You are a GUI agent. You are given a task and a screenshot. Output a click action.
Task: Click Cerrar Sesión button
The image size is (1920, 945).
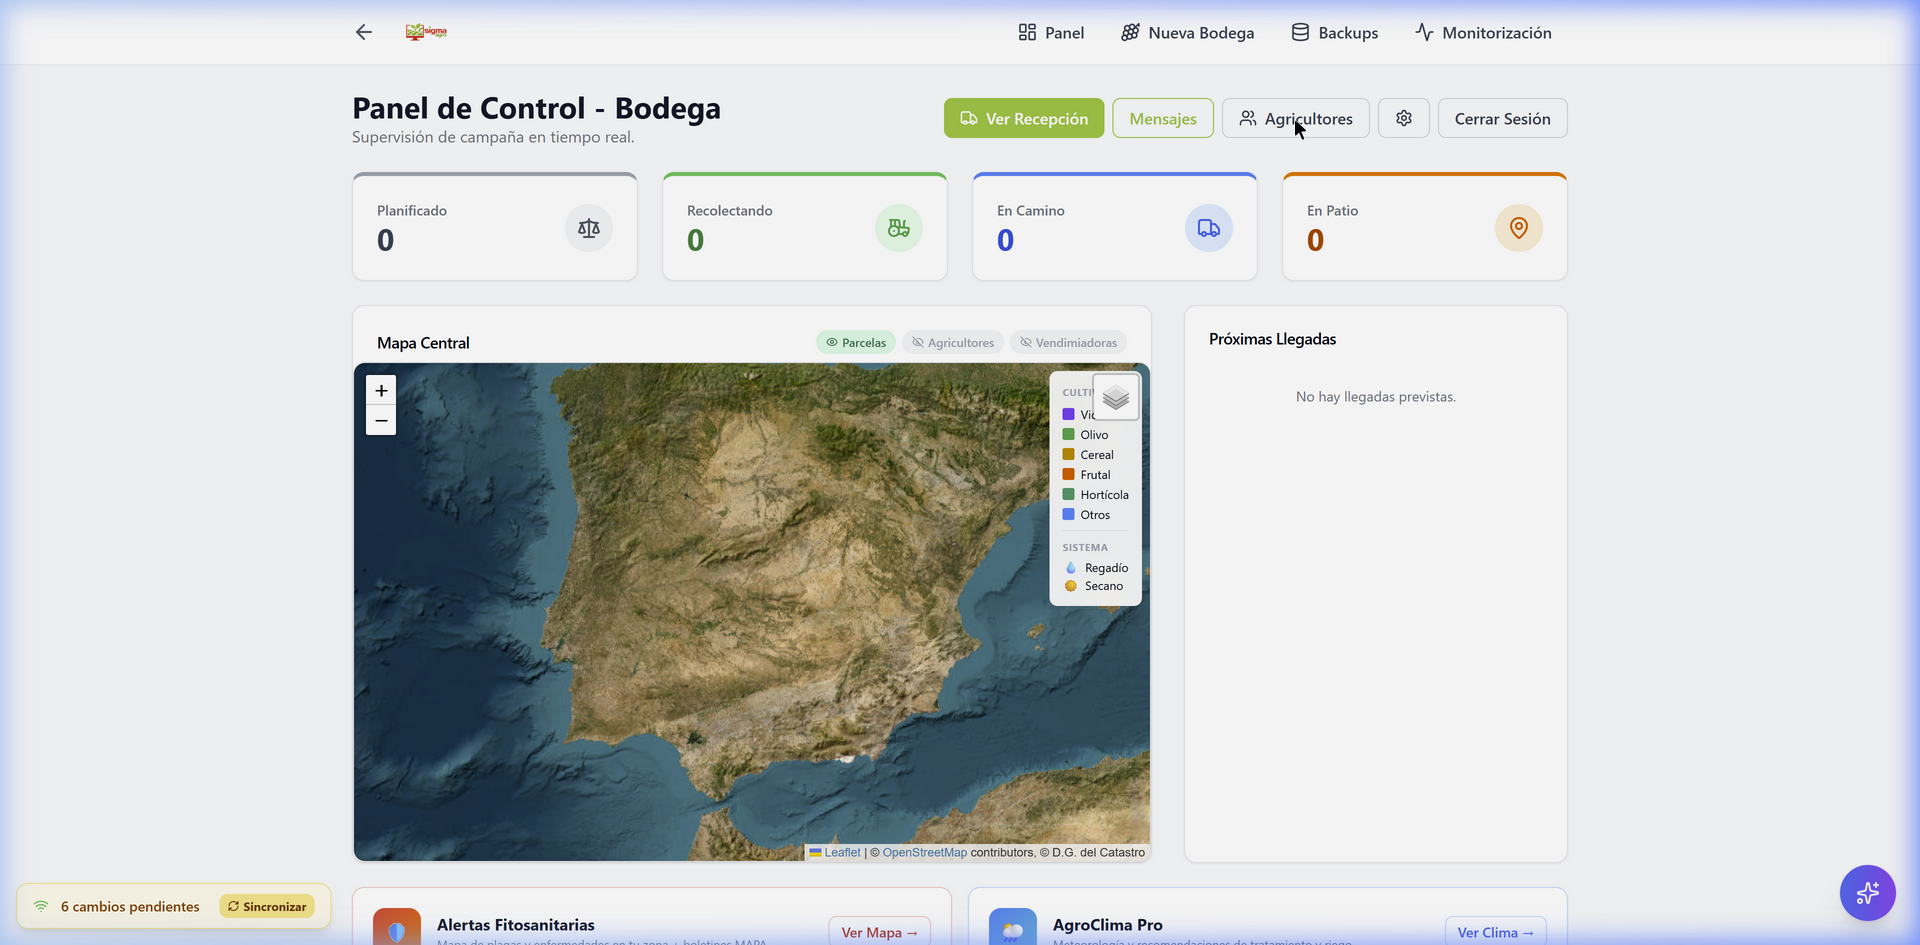click(1502, 118)
